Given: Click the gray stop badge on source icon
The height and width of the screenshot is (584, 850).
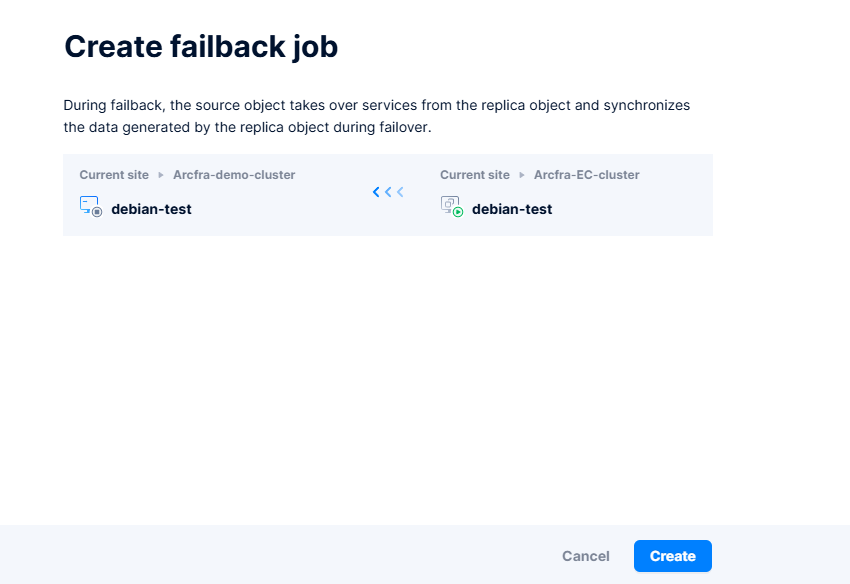Looking at the screenshot, I should [x=97, y=212].
